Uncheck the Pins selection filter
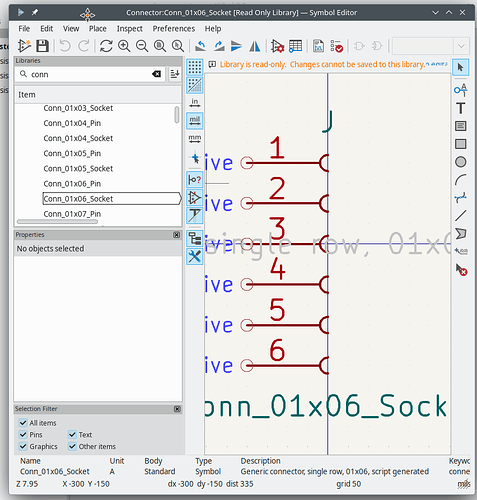The image size is (477, 500). [x=23, y=435]
